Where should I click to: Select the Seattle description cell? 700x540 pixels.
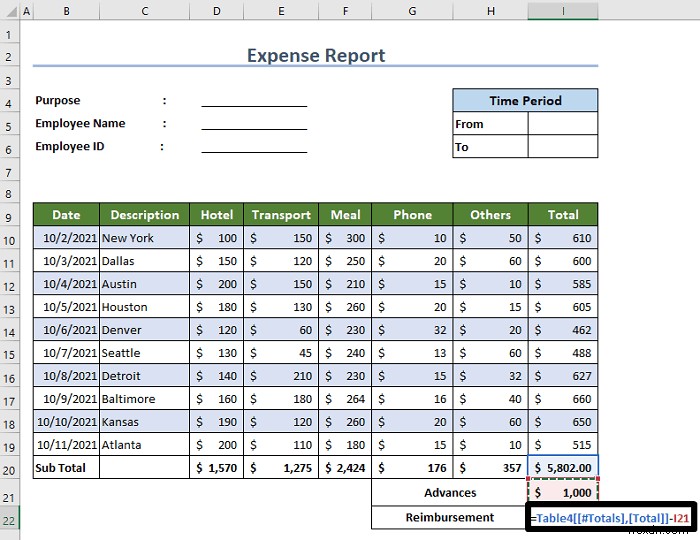pos(145,353)
